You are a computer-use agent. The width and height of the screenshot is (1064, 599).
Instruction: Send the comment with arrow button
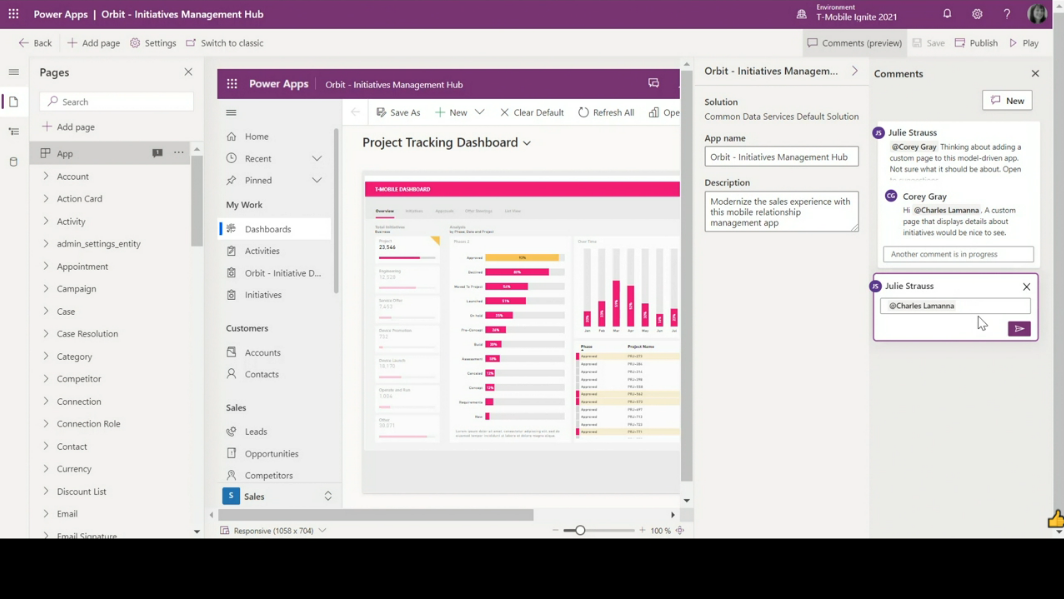click(x=1019, y=328)
